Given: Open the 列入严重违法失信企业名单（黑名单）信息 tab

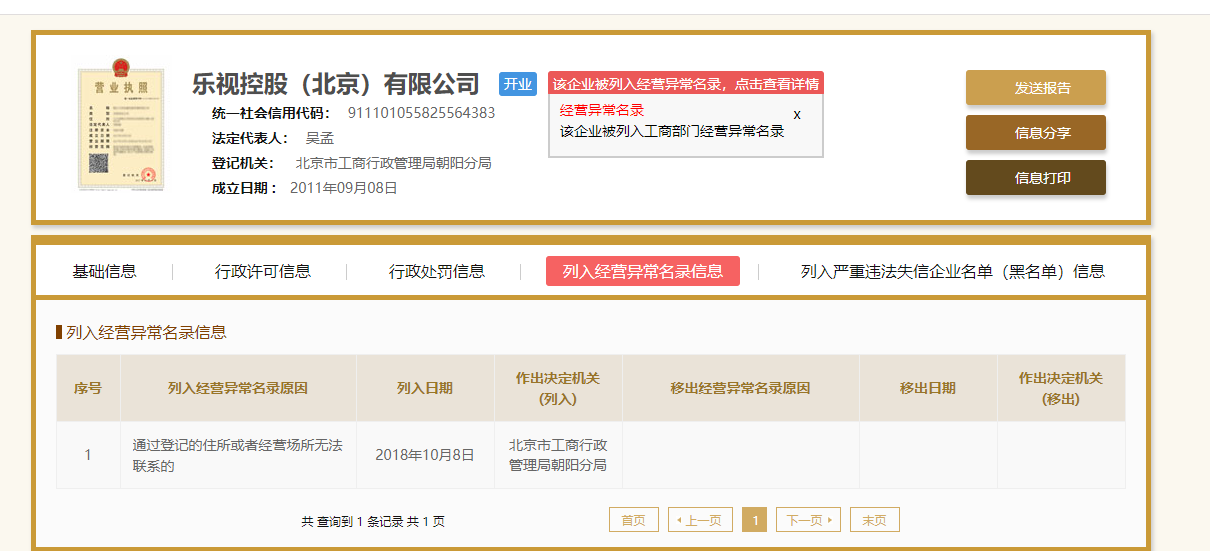Looking at the screenshot, I should [953, 271].
